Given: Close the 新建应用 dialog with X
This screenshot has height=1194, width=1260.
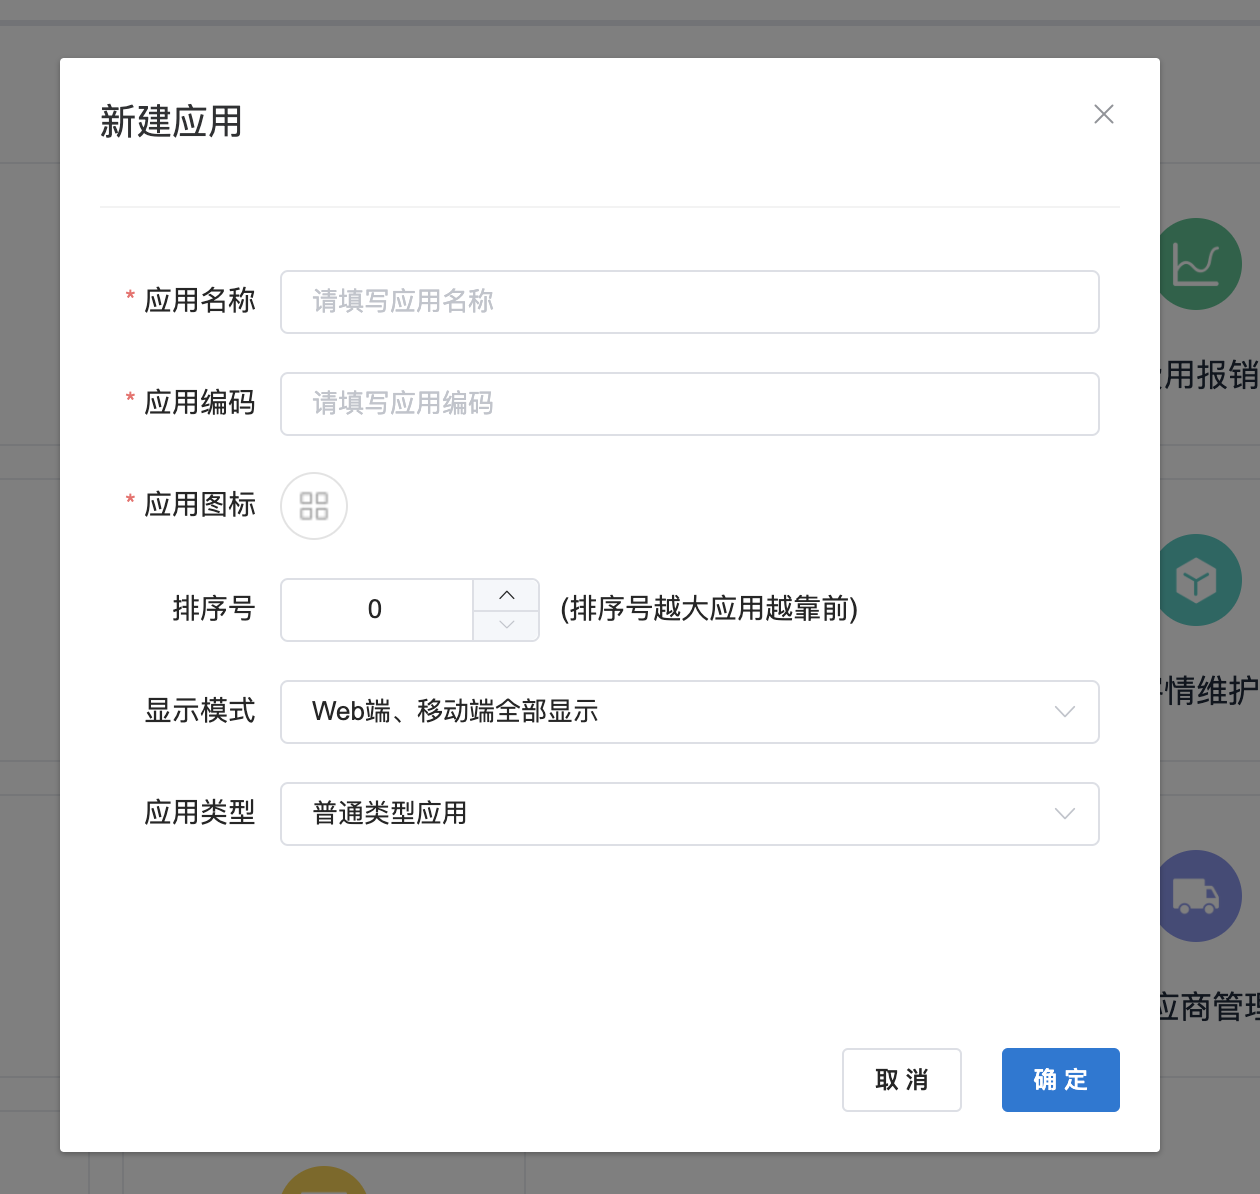Looking at the screenshot, I should (x=1104, y=114).
